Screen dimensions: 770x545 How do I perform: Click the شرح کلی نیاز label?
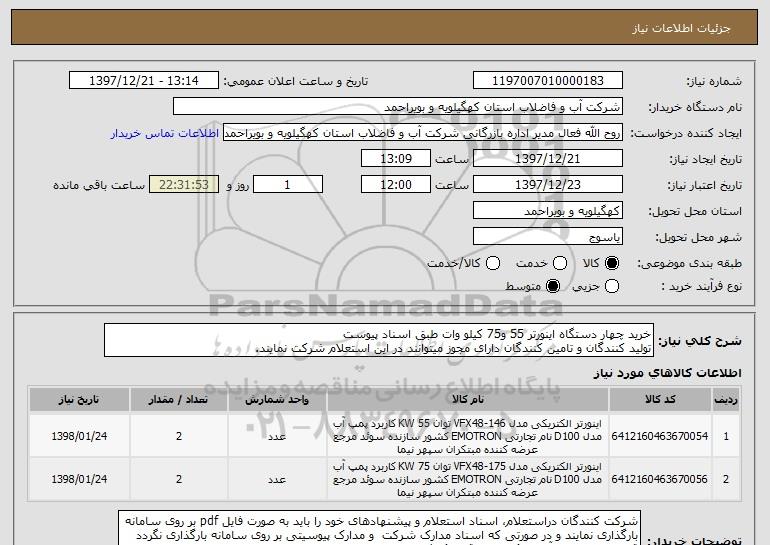tap(700, 341)
